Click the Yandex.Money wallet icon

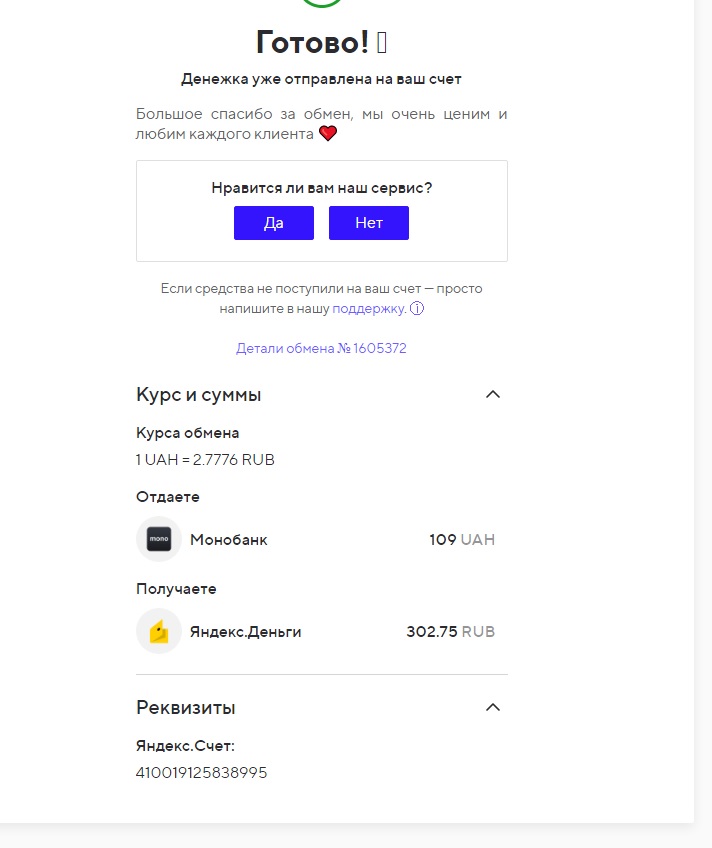click(x=159, y=631)
